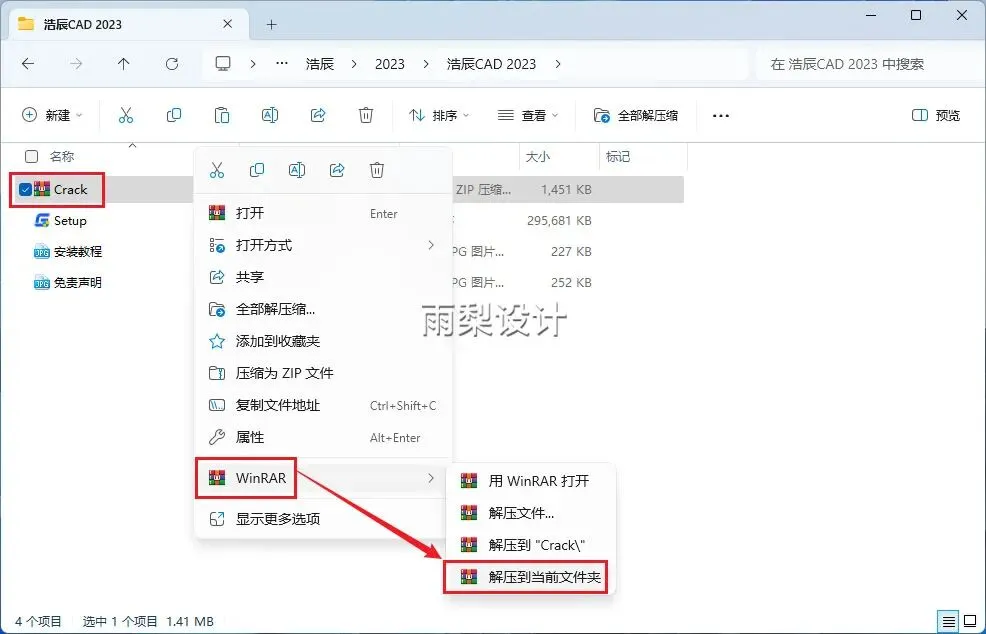
Task: Click the 免责声明 JPG file icon
Action: coord(42,282)
